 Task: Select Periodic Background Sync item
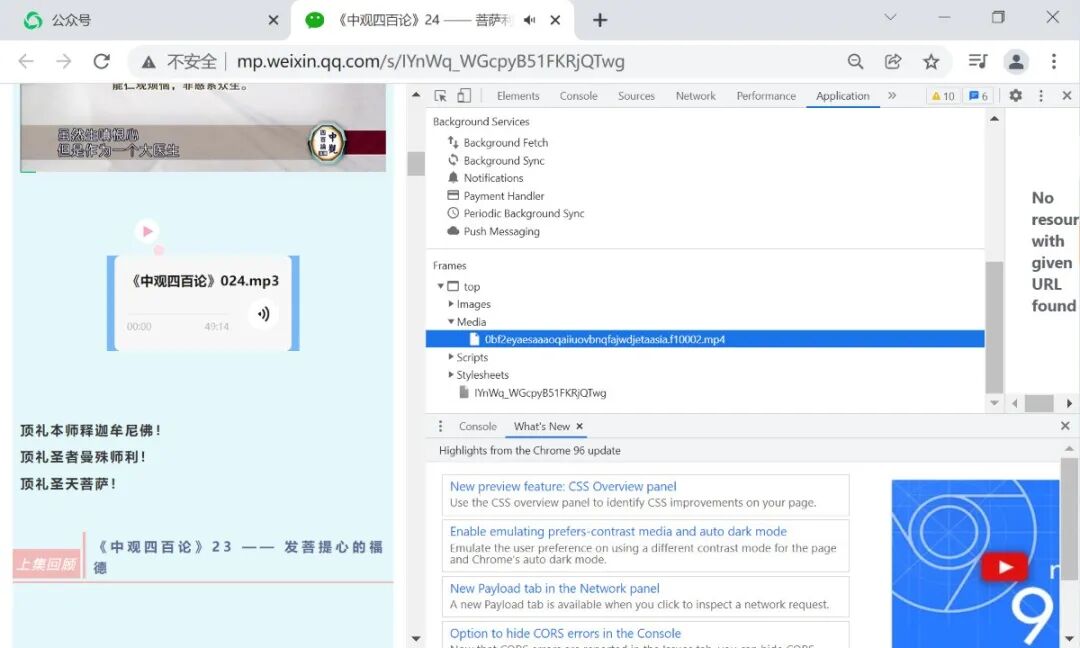(x=523, y=213)
